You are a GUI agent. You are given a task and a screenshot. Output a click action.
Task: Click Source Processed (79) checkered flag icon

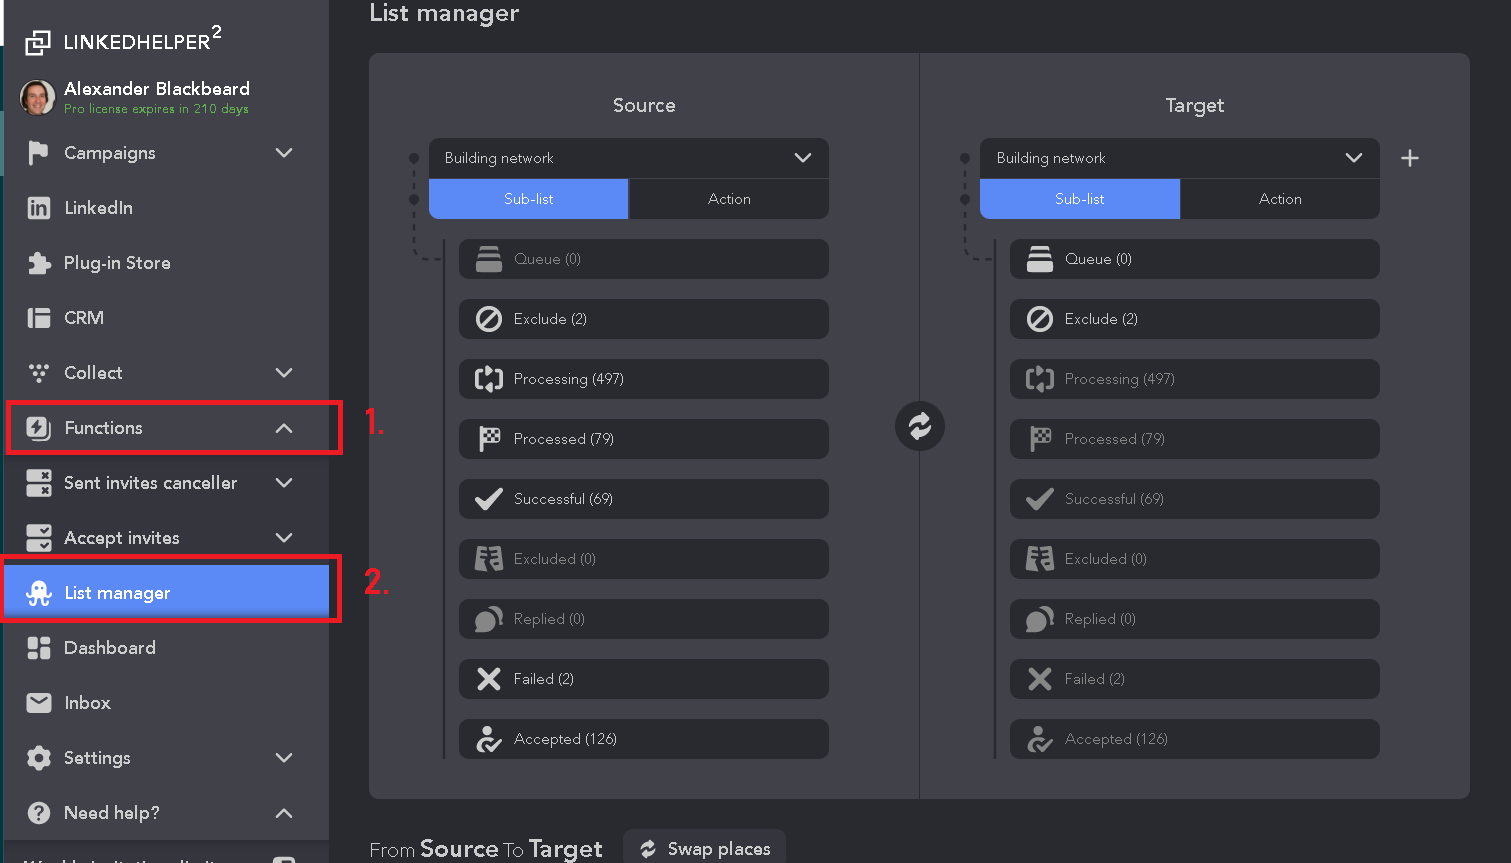489,439
